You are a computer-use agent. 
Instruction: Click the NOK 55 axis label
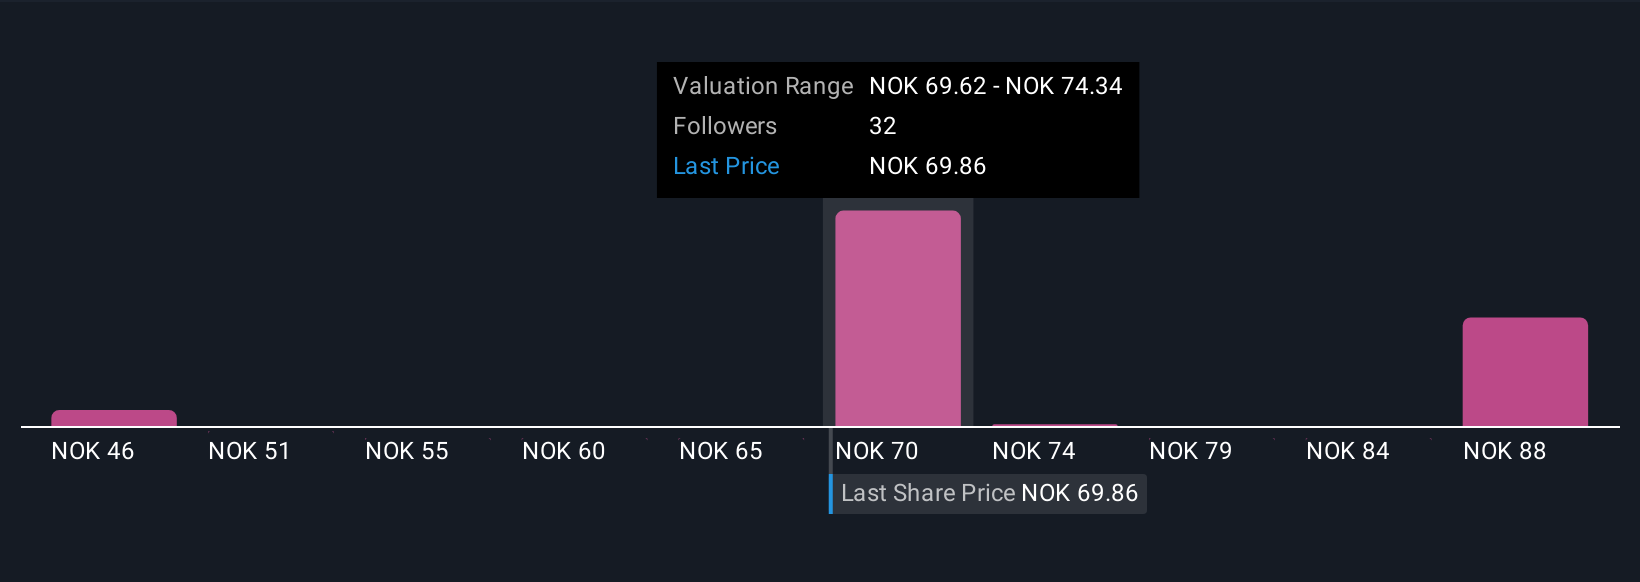coord(407,451)
